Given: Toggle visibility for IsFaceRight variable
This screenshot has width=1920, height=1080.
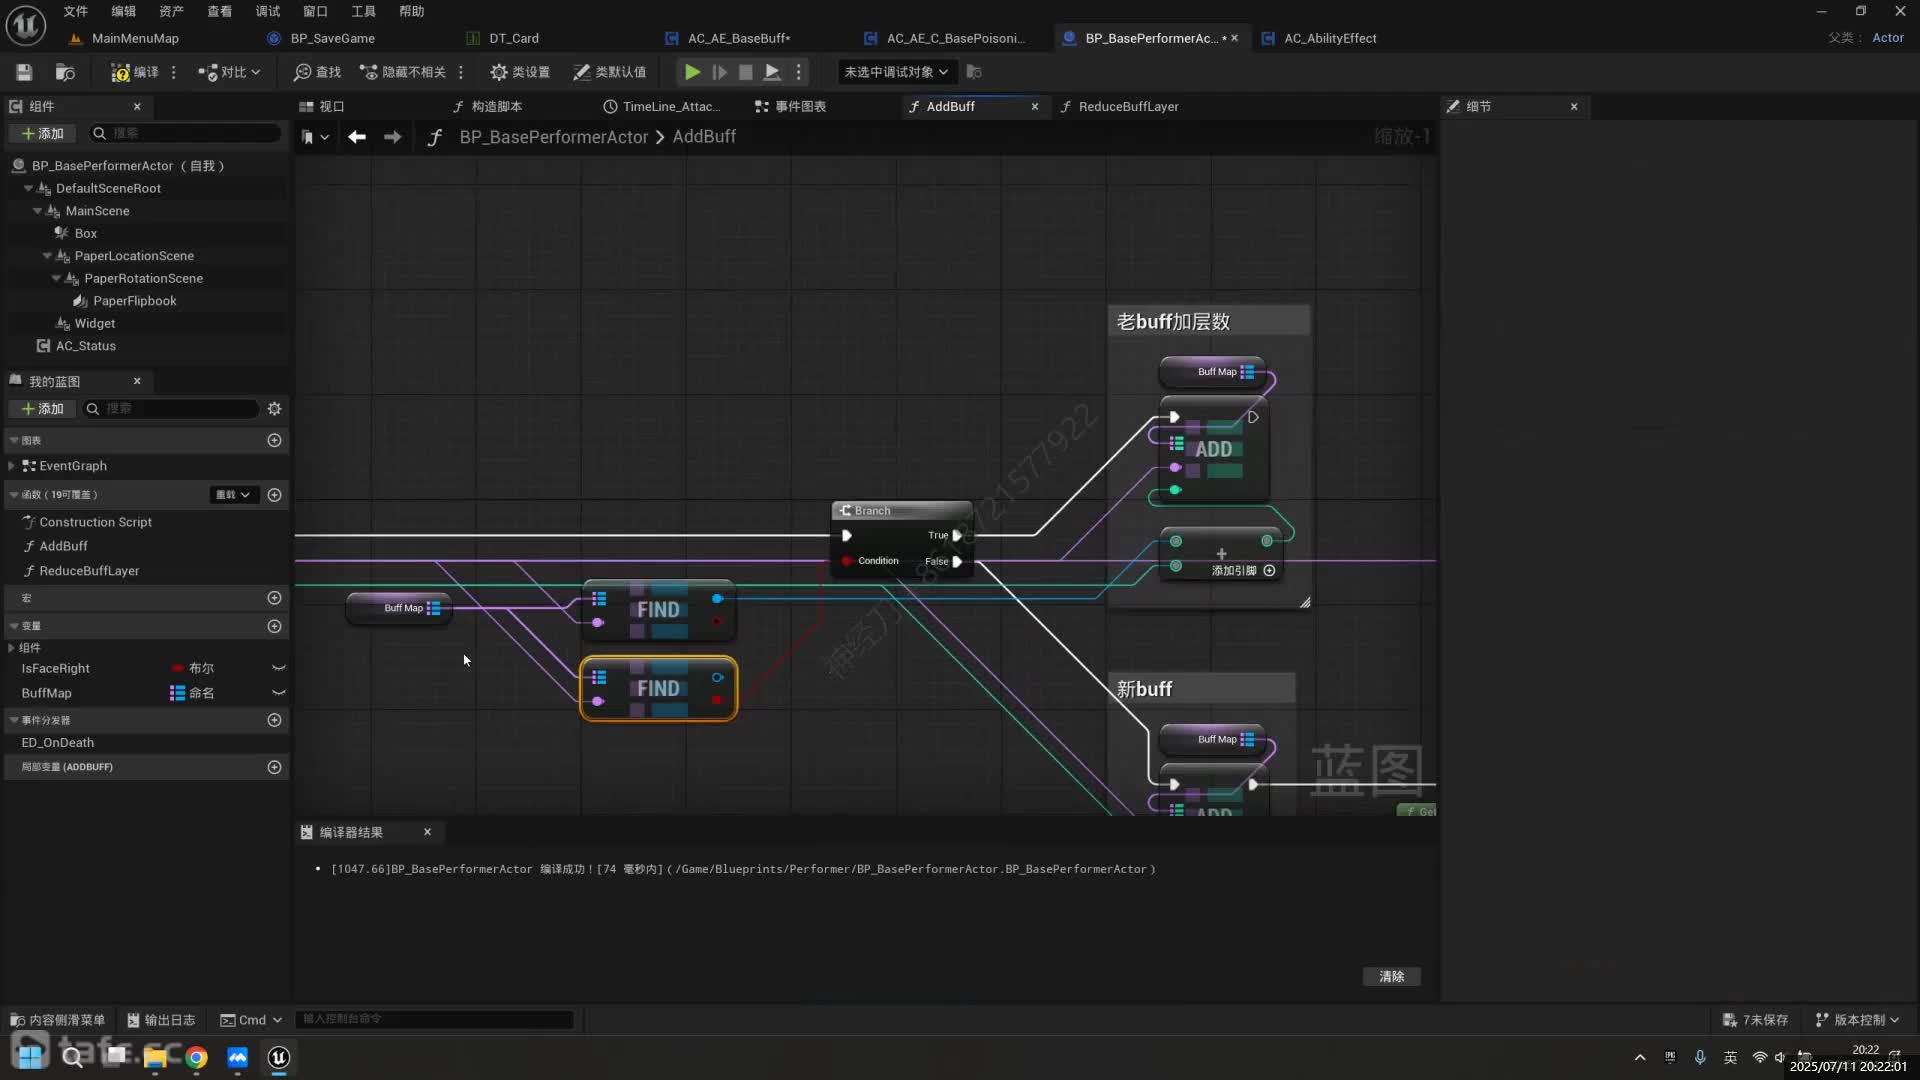Looking at the screenshot, I should (x=279, y=668).
